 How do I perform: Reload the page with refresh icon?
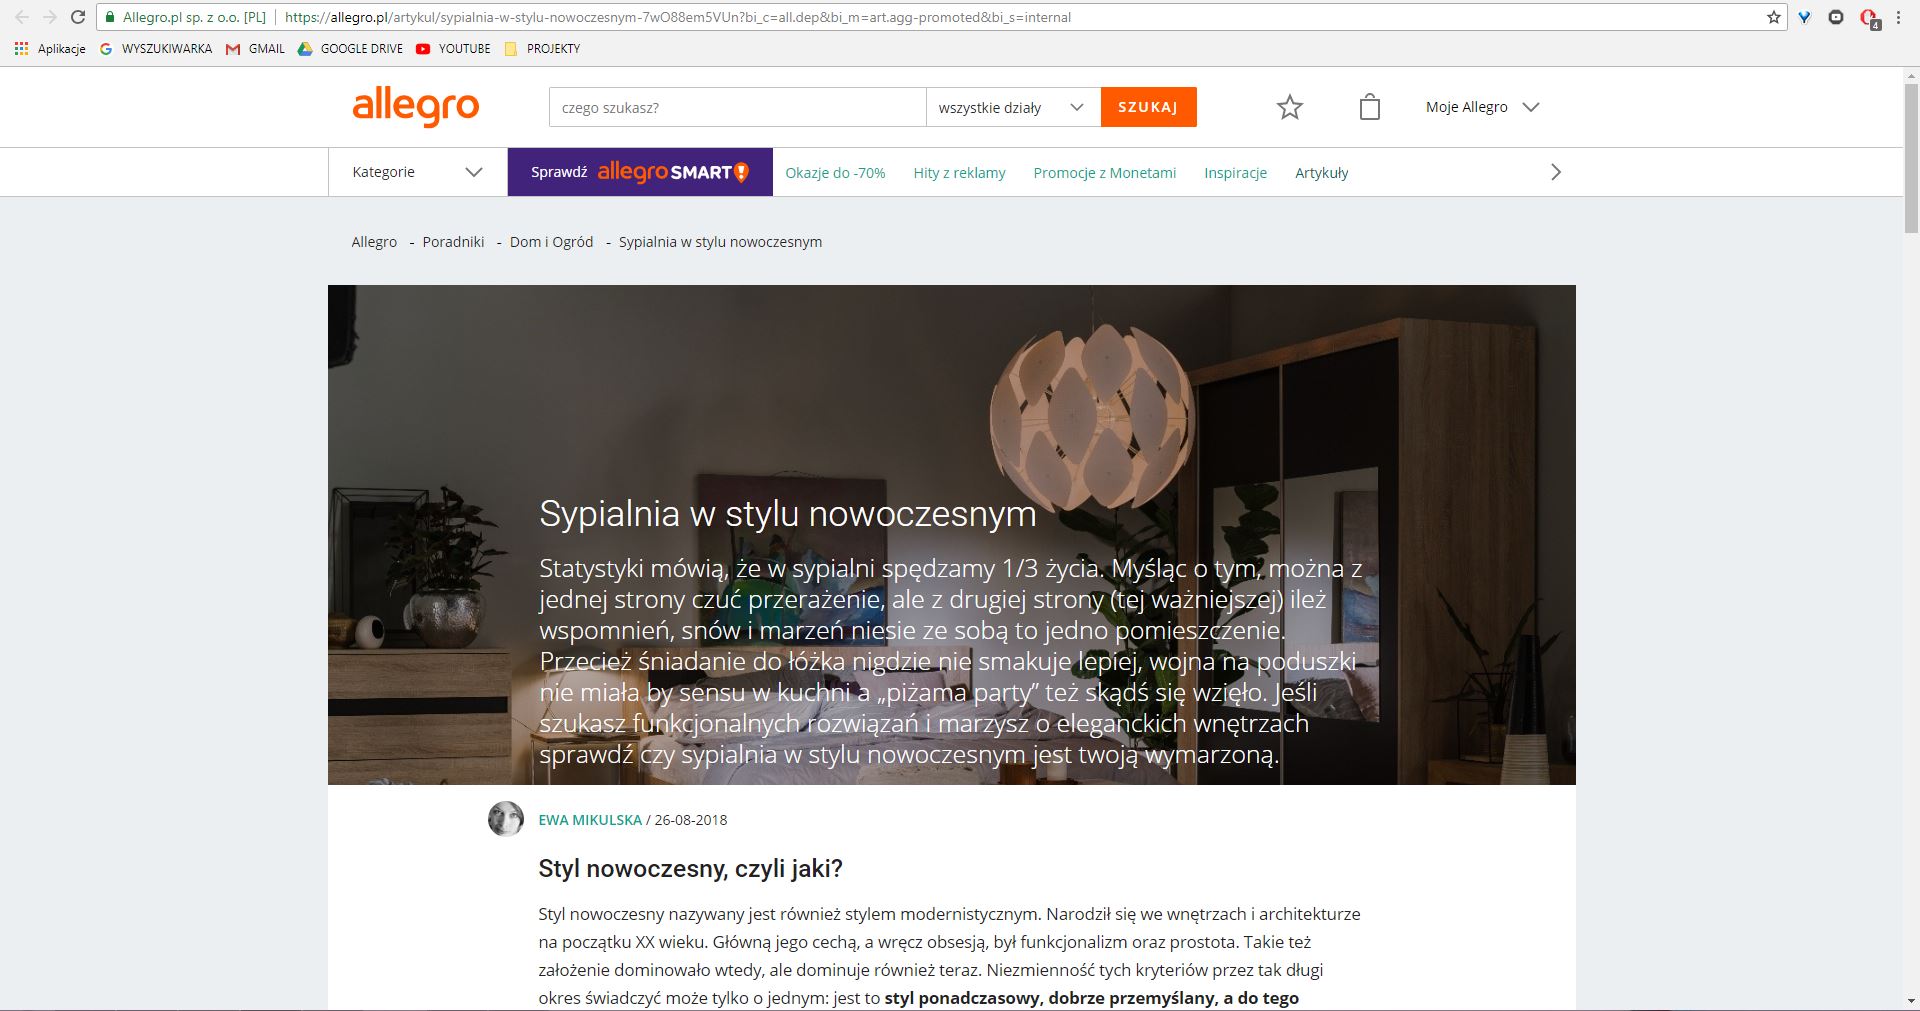(x=78, y=17)
